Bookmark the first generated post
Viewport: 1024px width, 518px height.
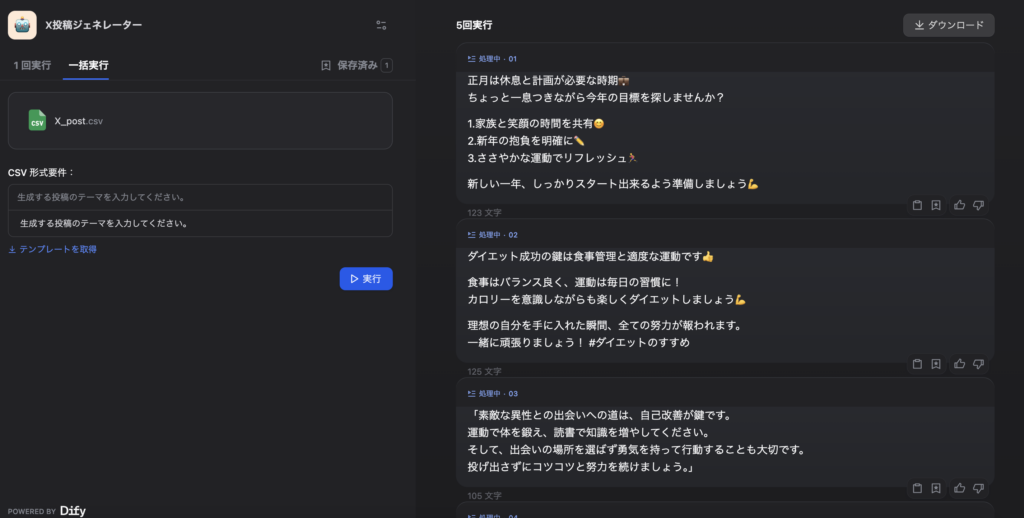(936, 205)
